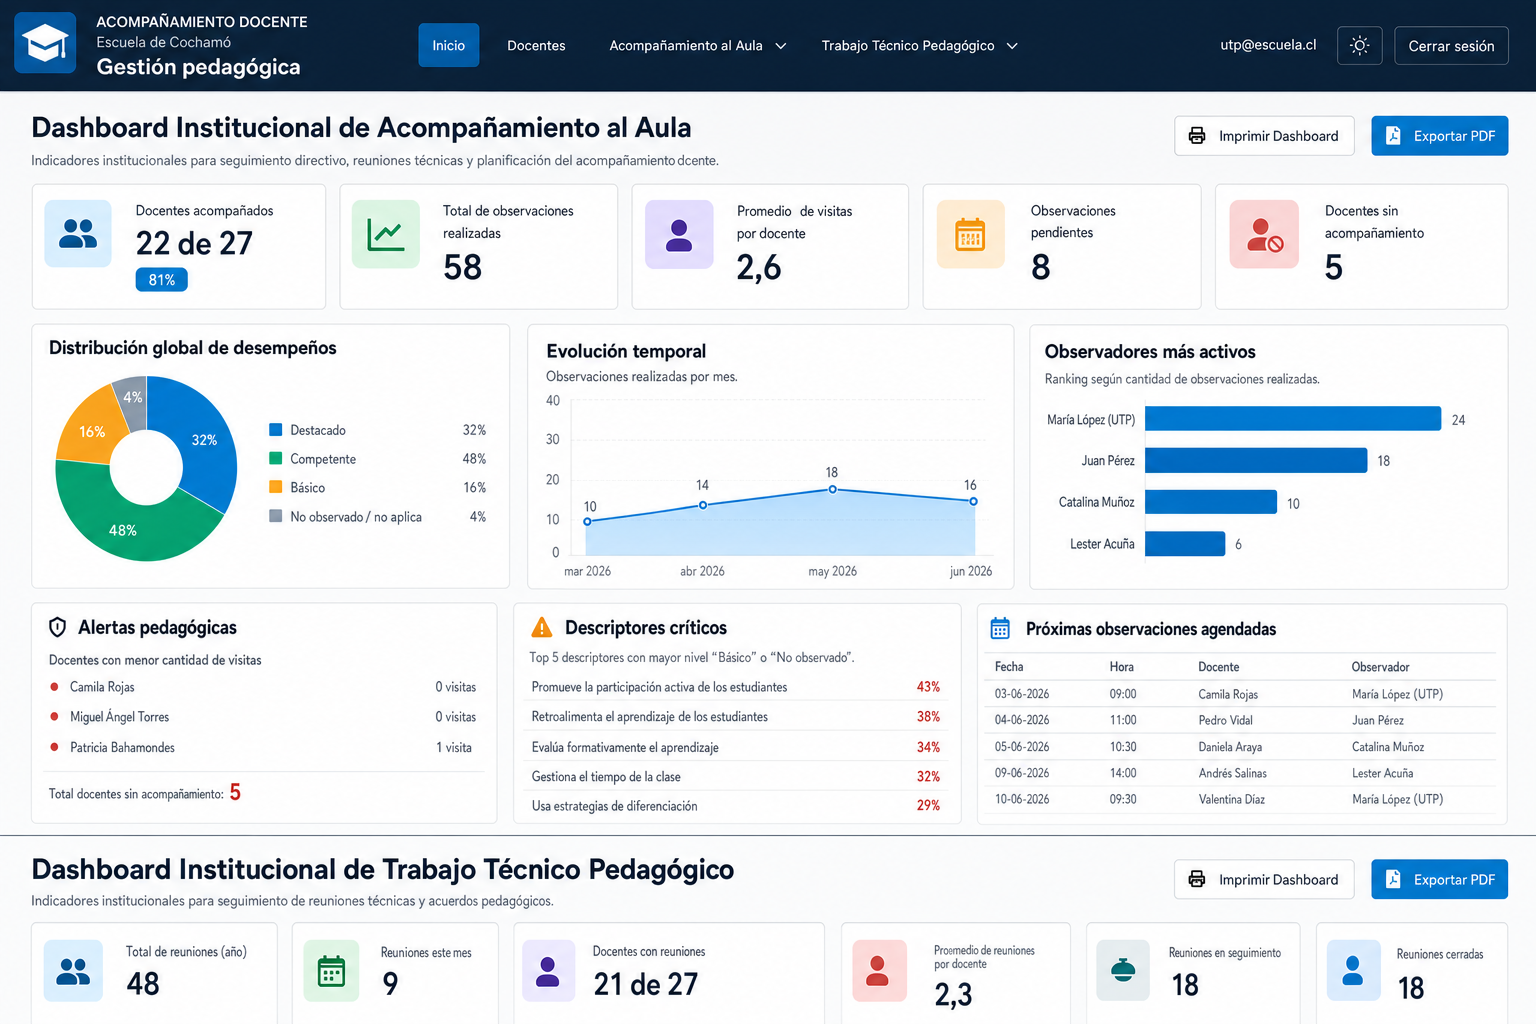Click the Alertas pedagógicas shield icon

[58, 627]
